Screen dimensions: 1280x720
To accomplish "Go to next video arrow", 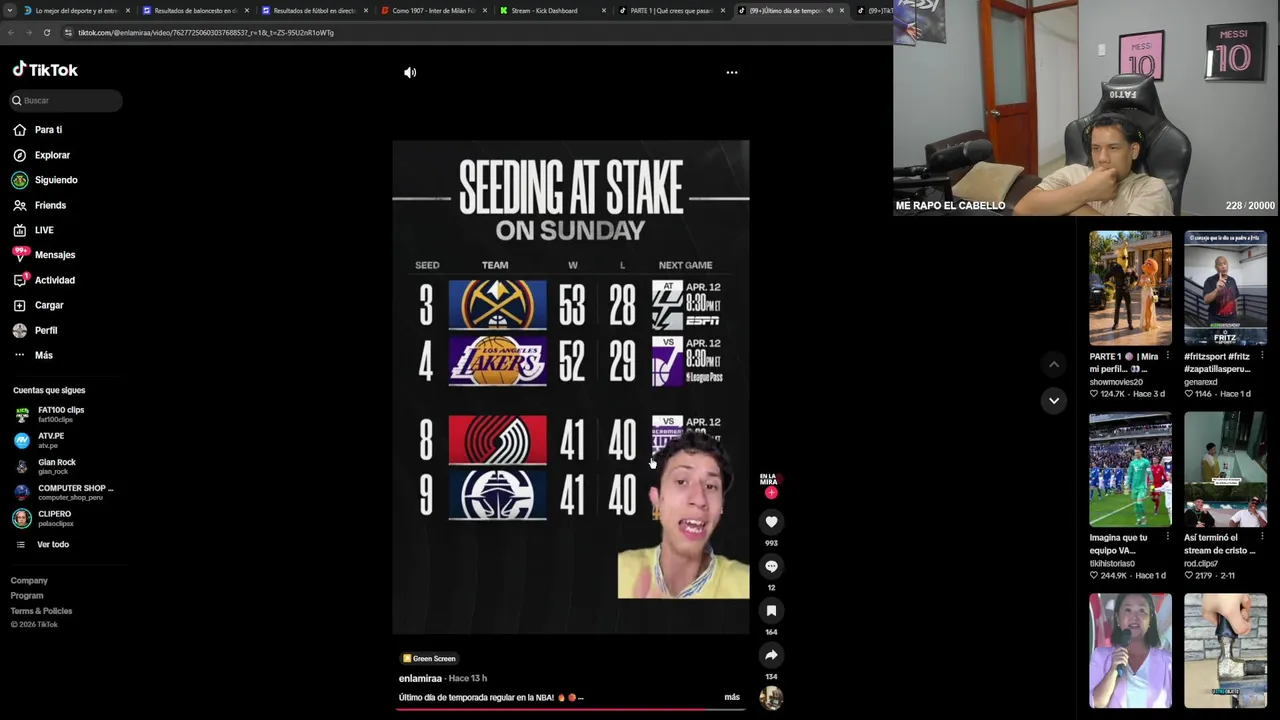I will (x=1054, y=400).
